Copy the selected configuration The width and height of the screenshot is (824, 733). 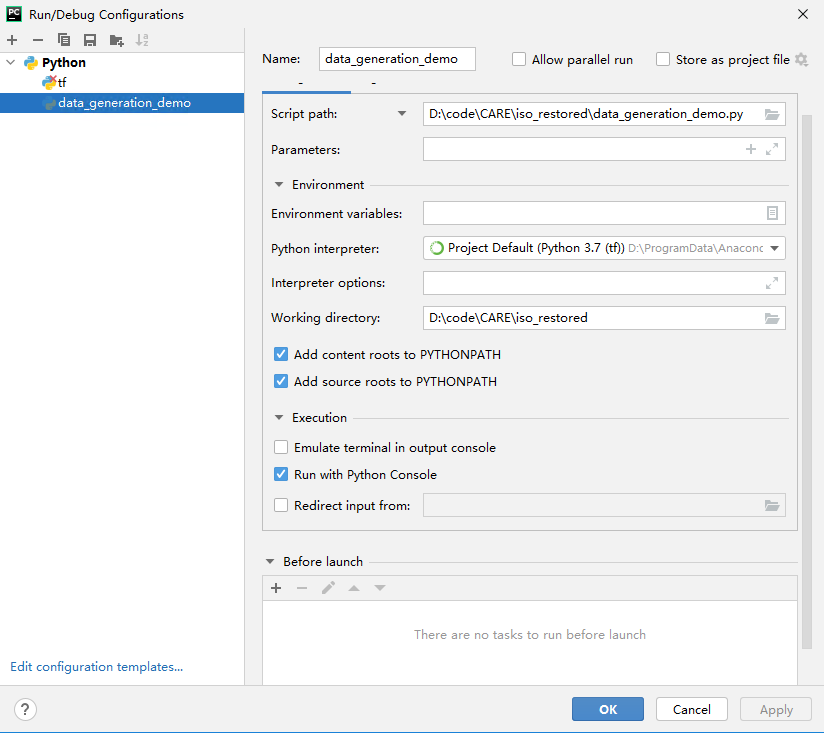click(64, 40)
